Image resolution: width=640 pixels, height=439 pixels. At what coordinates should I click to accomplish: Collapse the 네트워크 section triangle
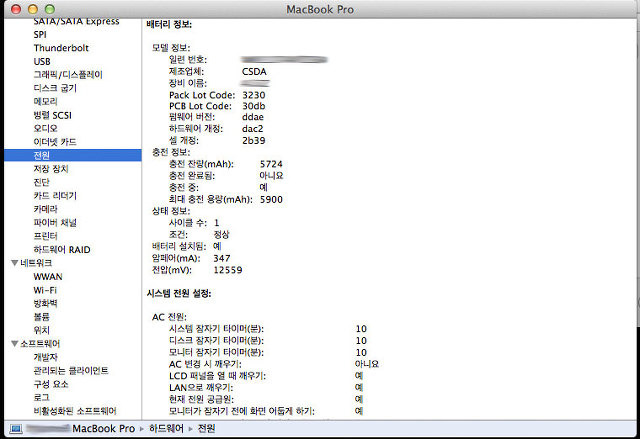(15, 263)
